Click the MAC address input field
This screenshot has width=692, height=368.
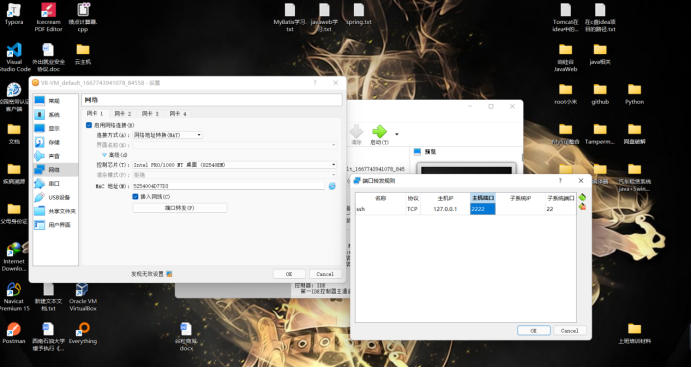pyautogui.click(x=228, y=186)
